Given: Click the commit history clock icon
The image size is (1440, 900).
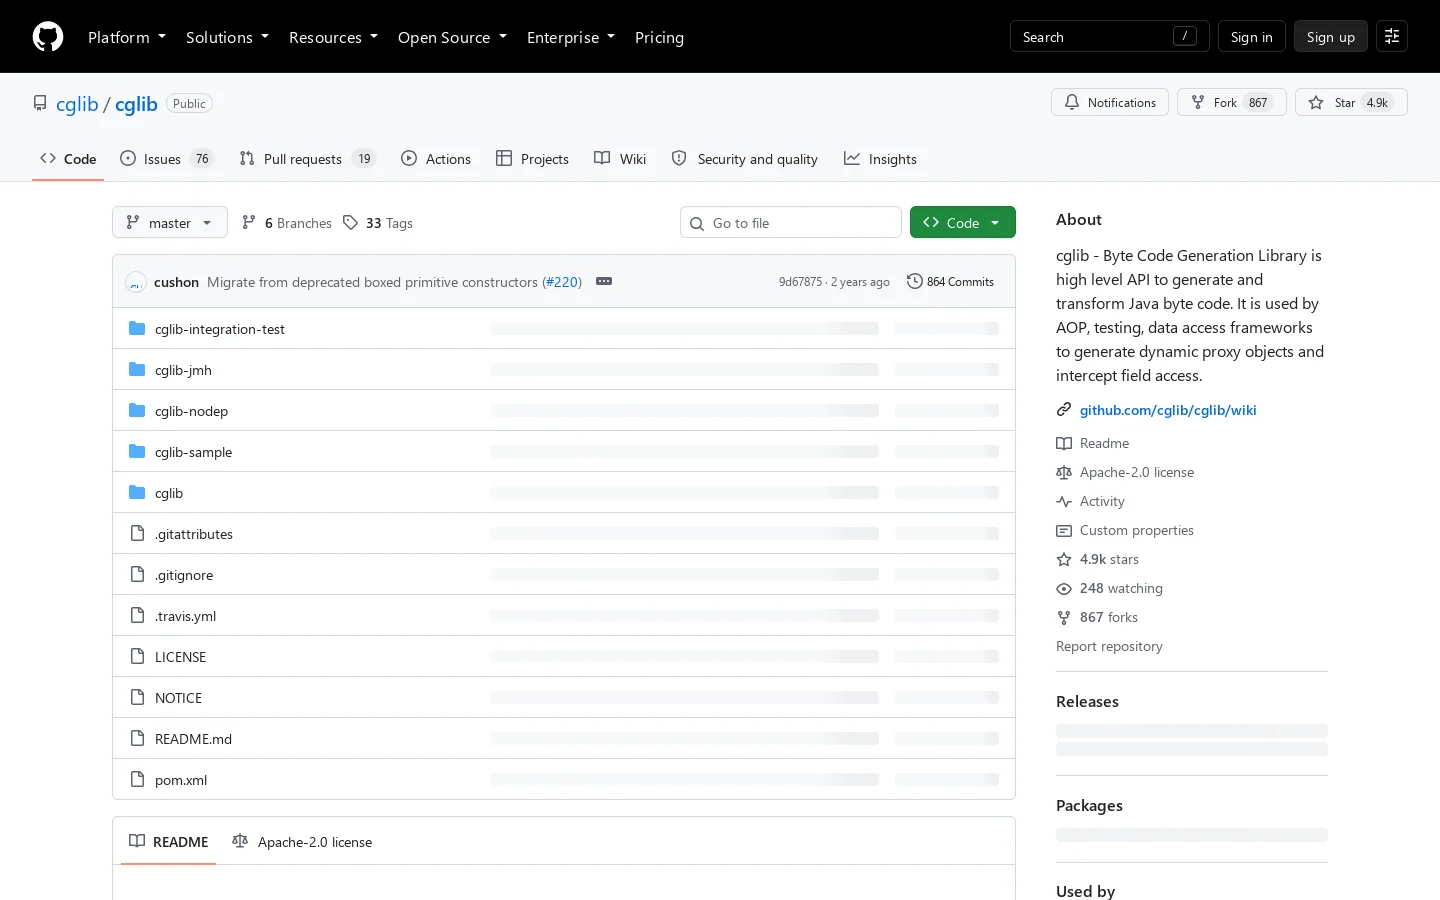Looking at the screenshot, I should click(914, 282).
